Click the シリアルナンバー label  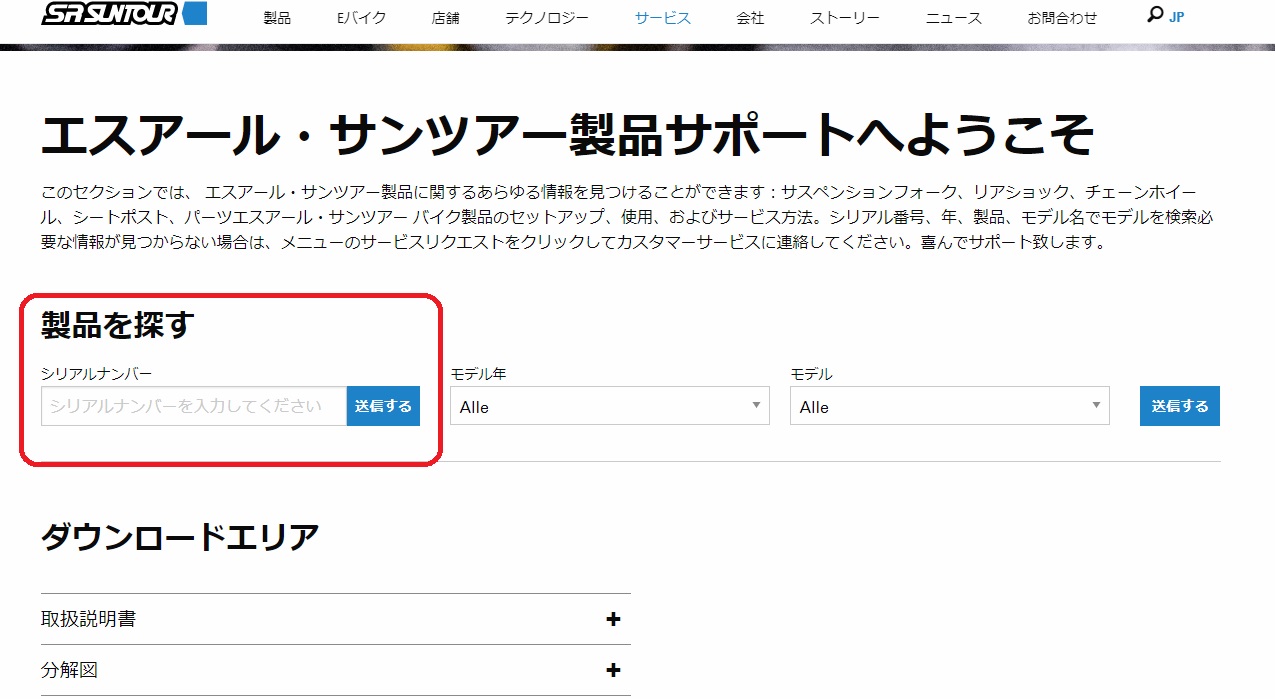pos(97,373)
